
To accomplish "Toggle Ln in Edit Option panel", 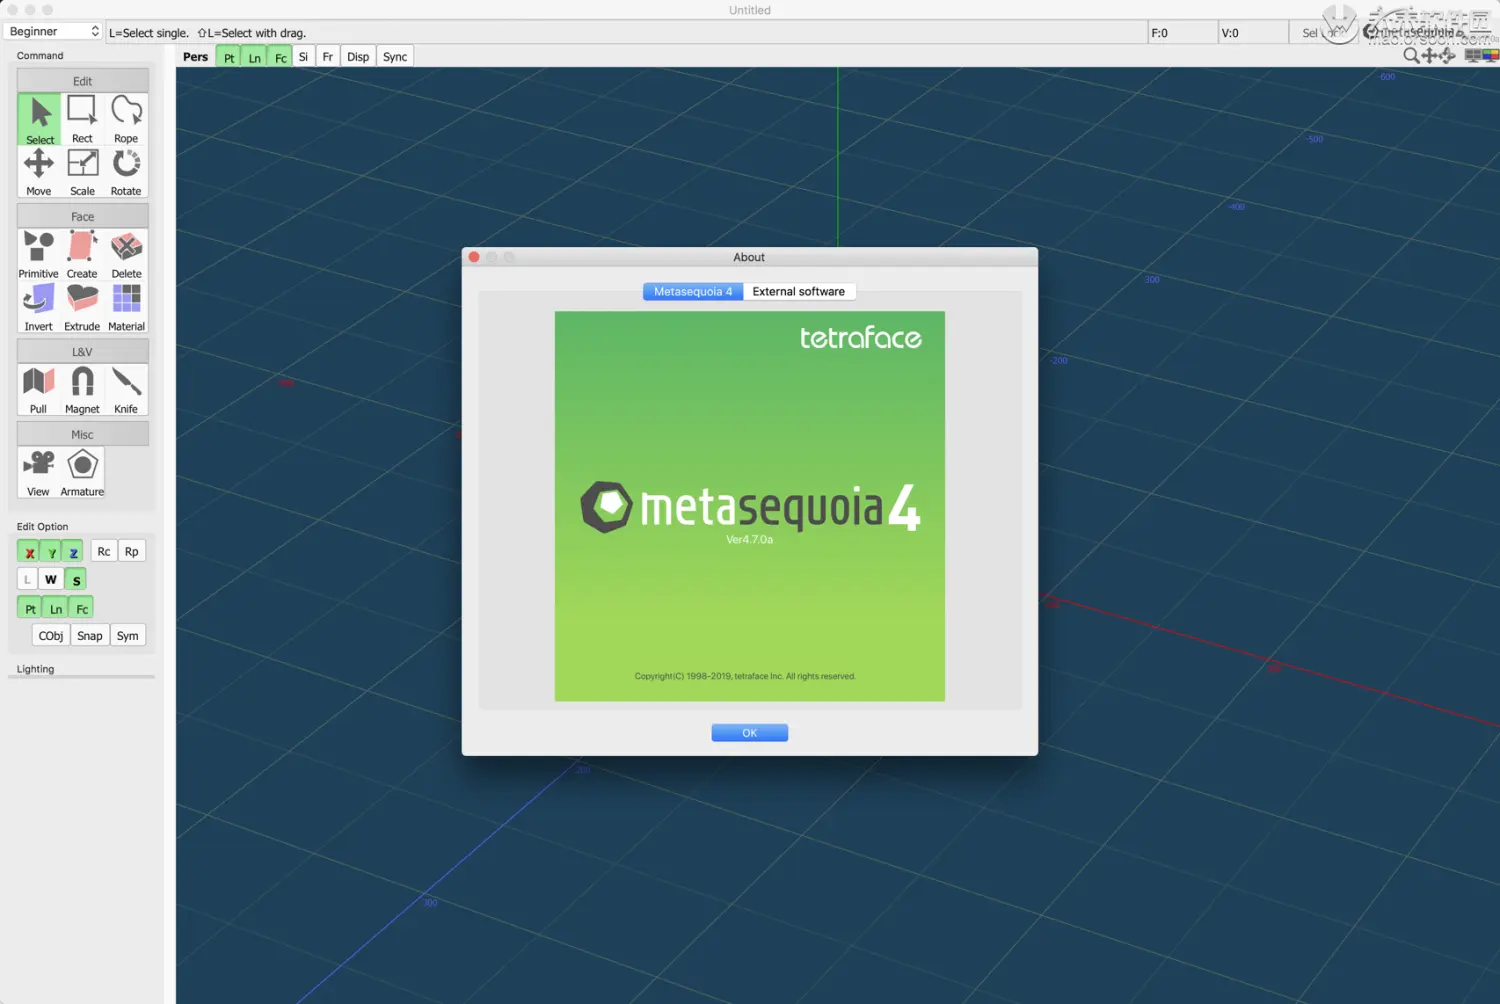I will pyautogui.click(x=56, y=608).
